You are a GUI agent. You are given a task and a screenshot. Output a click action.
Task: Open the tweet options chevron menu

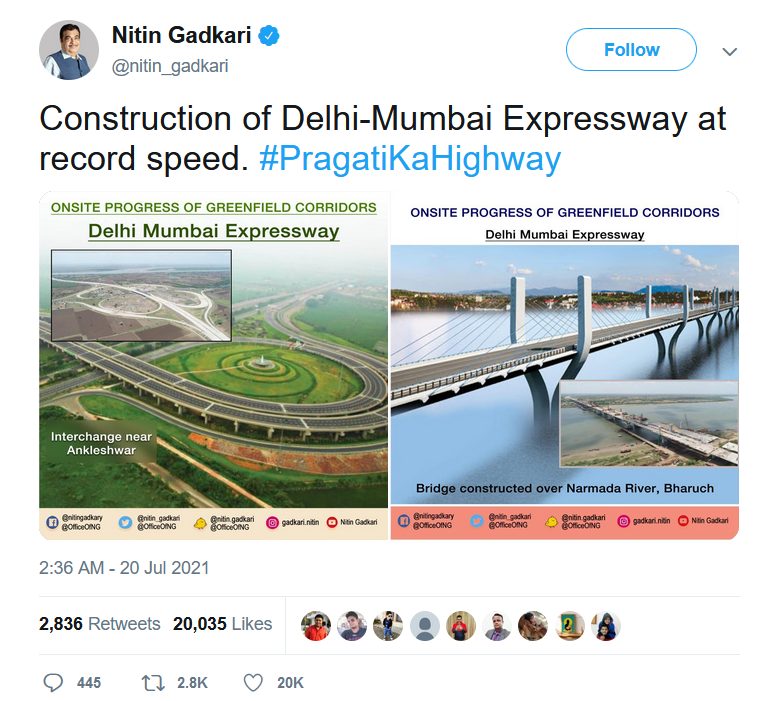pos(729,51)
